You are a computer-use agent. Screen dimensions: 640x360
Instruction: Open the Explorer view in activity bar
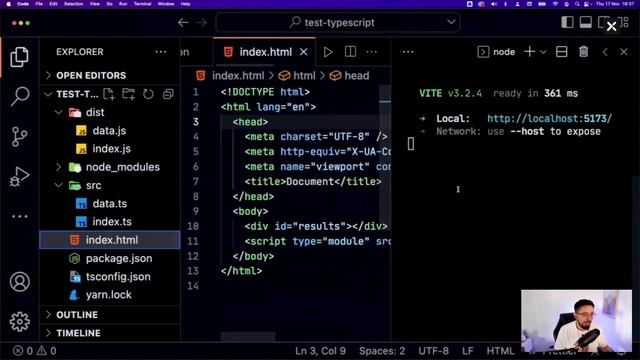click(20, 57)
